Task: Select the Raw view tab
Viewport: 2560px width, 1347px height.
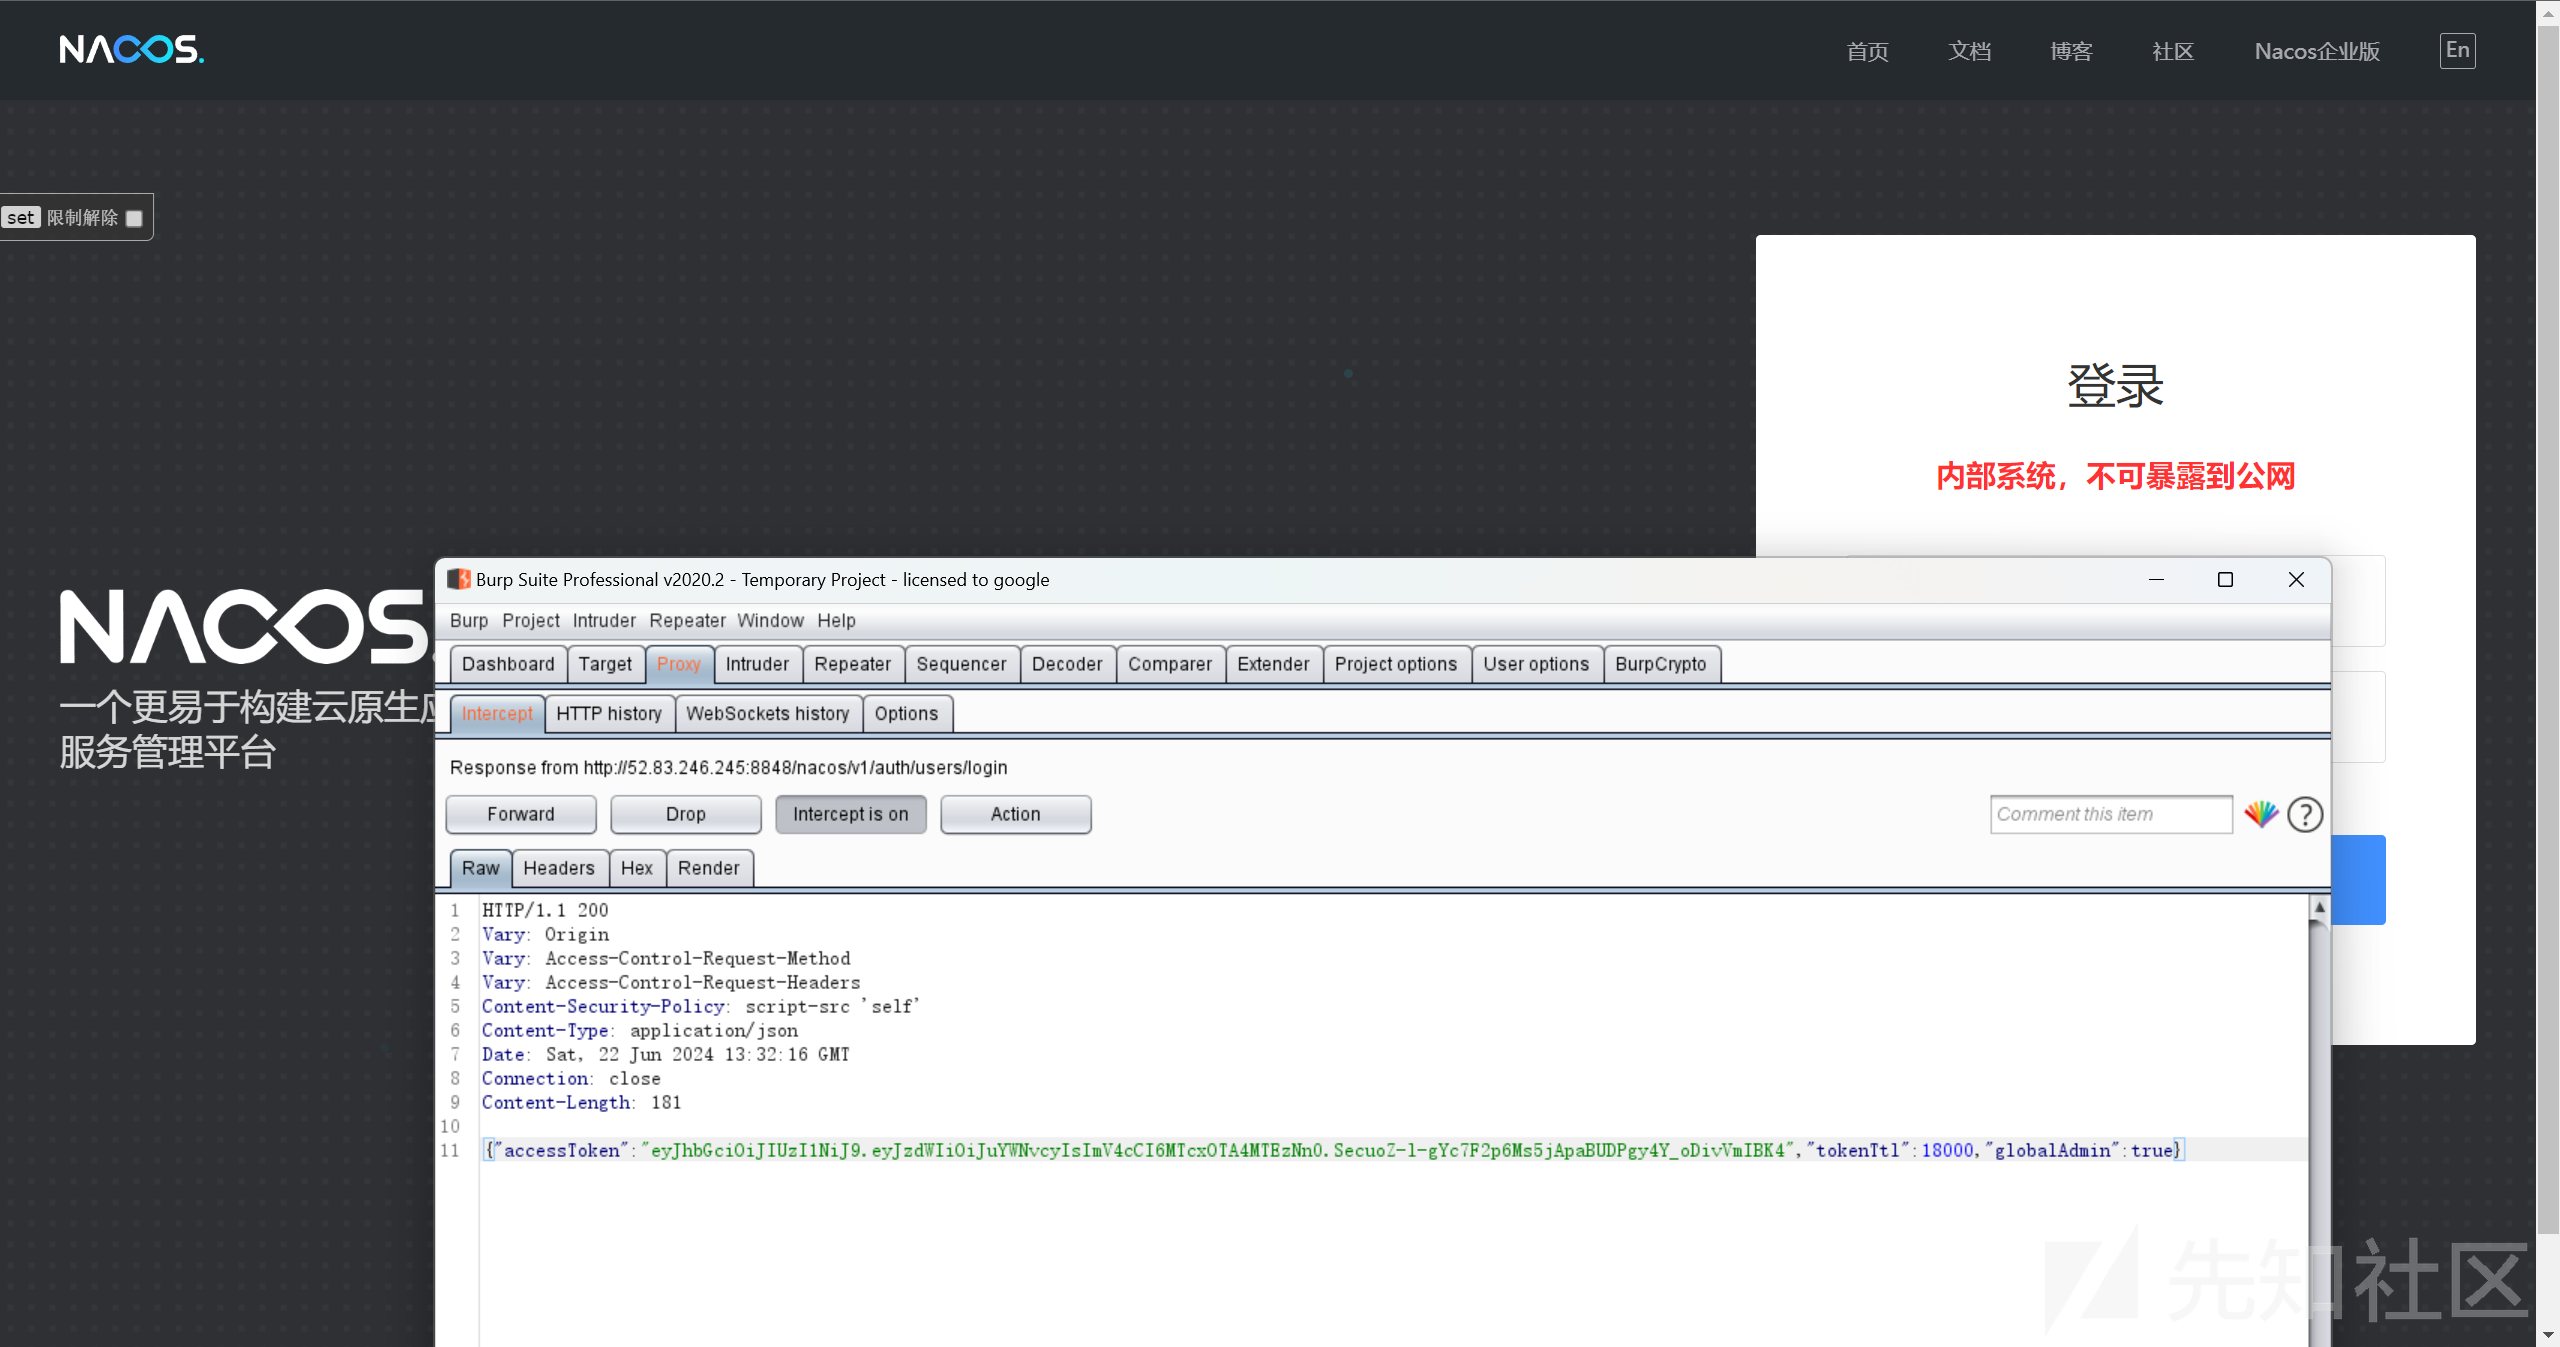Action: pos(480,868)
